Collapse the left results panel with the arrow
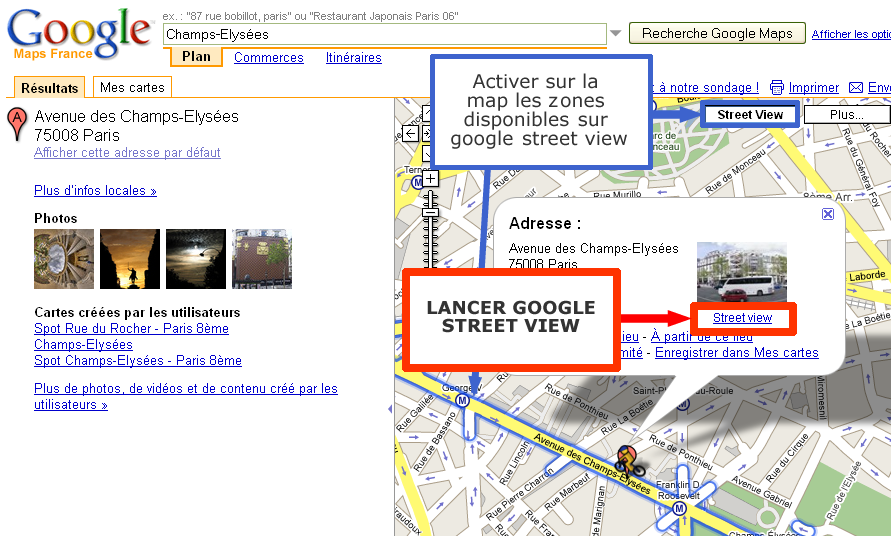This screenshot has width=891, height=536. 390,409
